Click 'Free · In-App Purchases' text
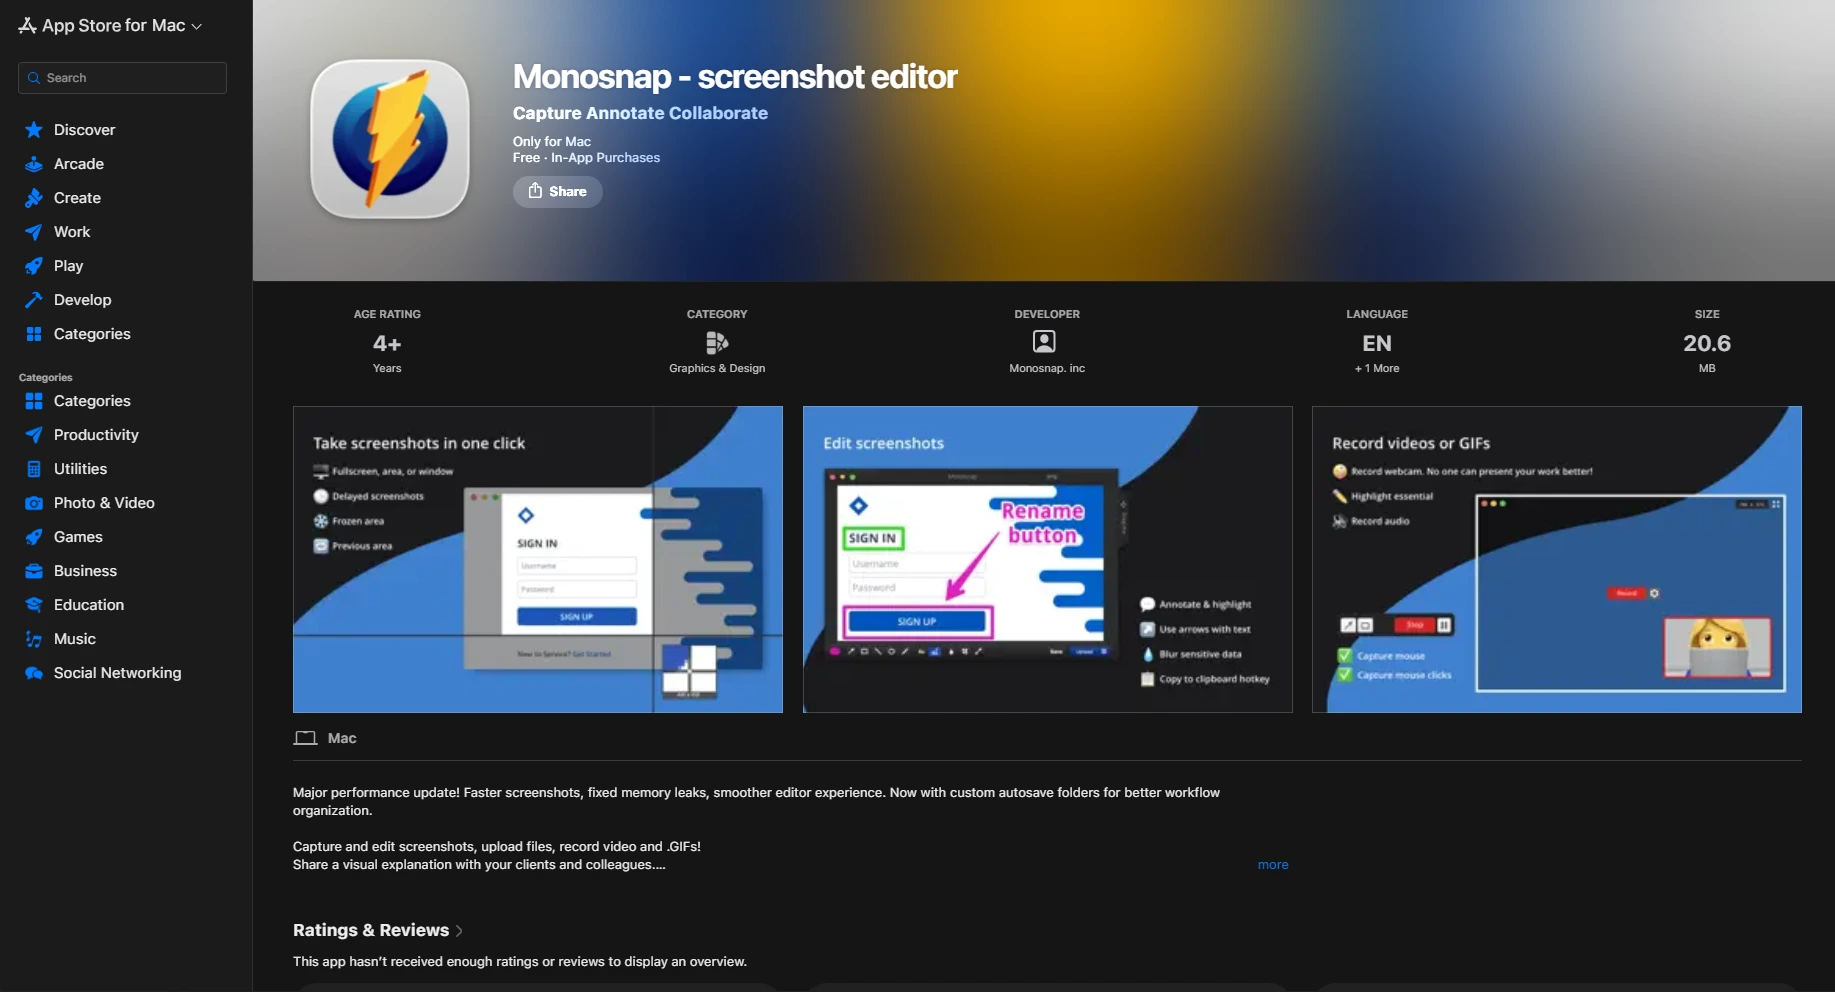This screenshot has width=1835, height=992. tap(586, 158)
